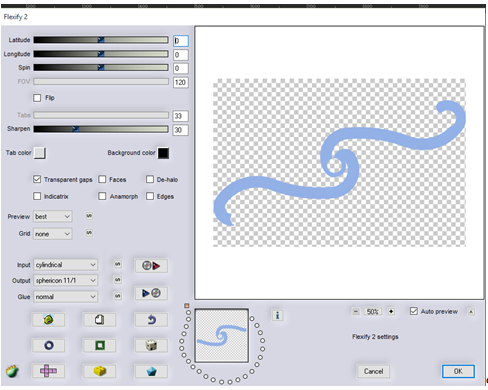The width and height of the screenshot is (488, 390).
Task: Confirm settings with the OK button
Action: pos(458,371)
